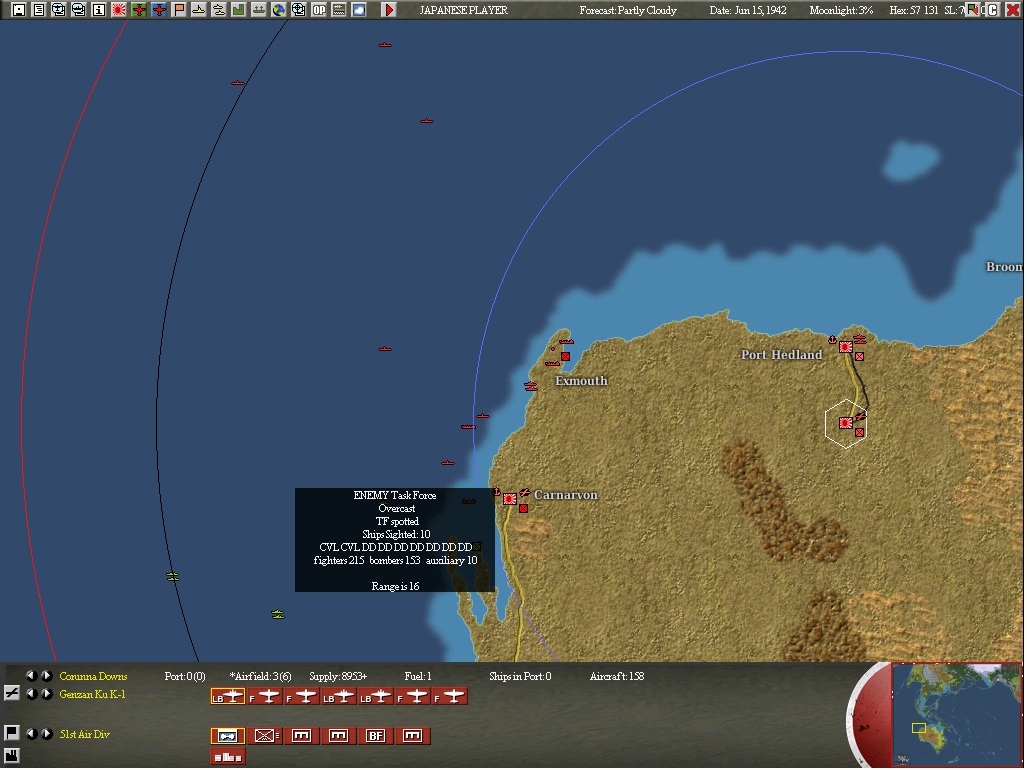Click the base inside the white hex outline

846,423
